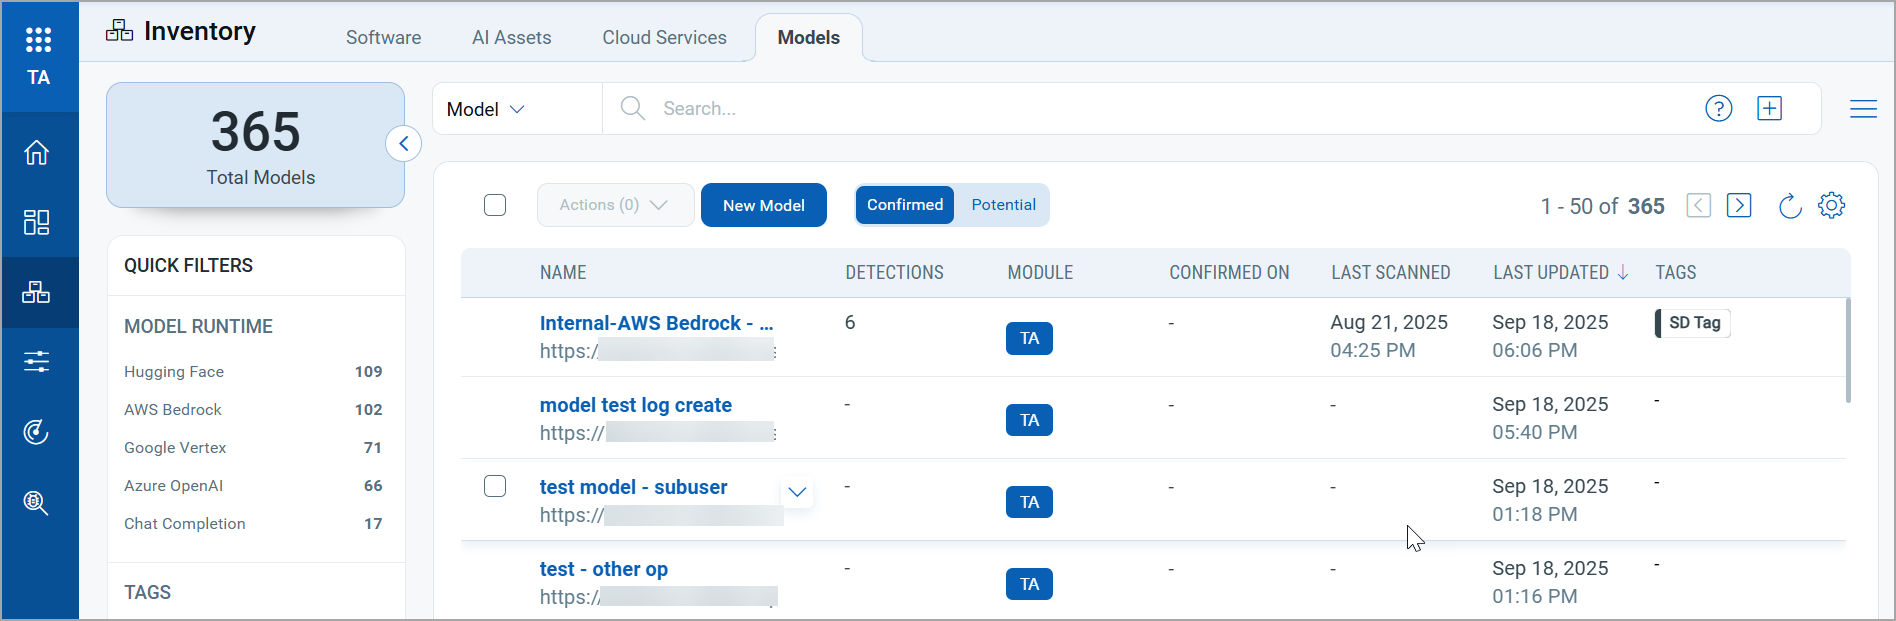This screenshot has width=1896, height=621.
Task: Open the test model - subuser link
Action: [x=634, y=487]
